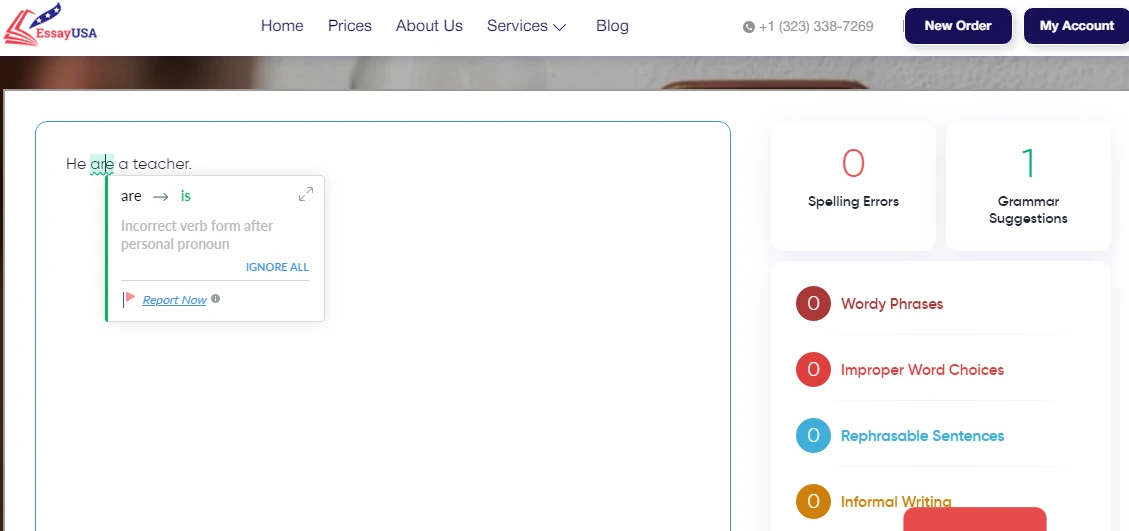Image resolution: width=1129 pixels, height=531 pixels.
Task: Click the Informal Writing count circle
Action: click(813, 502)
